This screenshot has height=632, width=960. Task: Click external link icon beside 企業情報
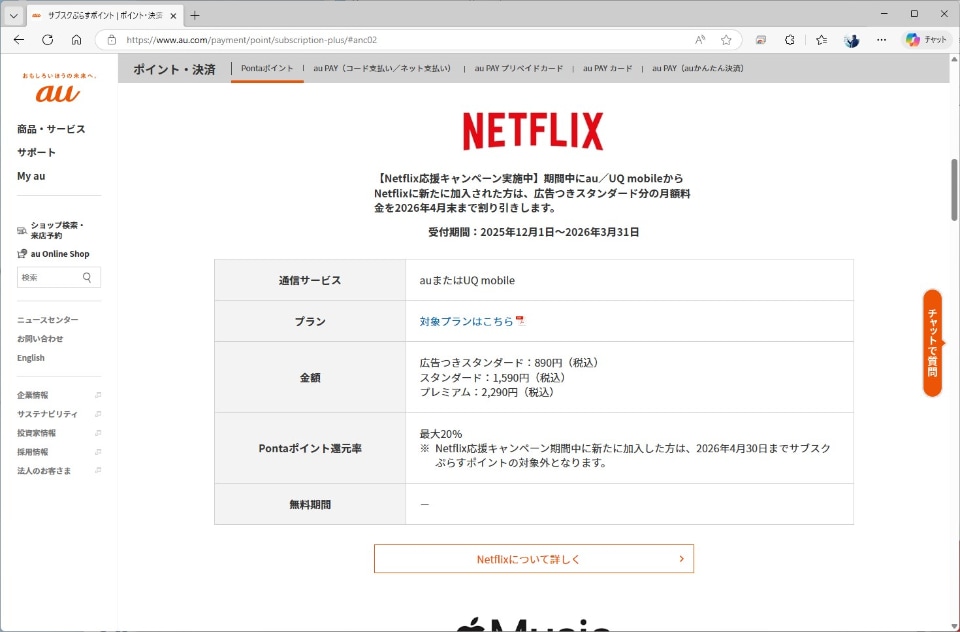tap(98, 395)
